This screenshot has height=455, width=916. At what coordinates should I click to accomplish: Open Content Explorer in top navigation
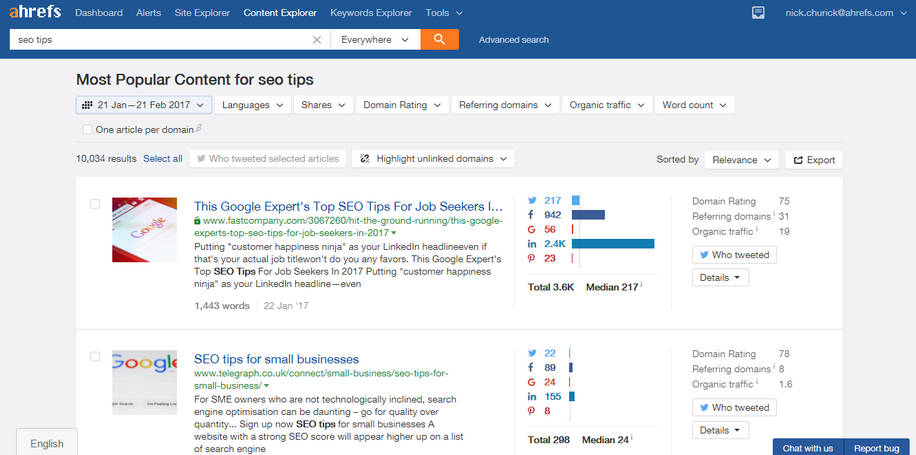pyautogui.click(x=280, y=13)
